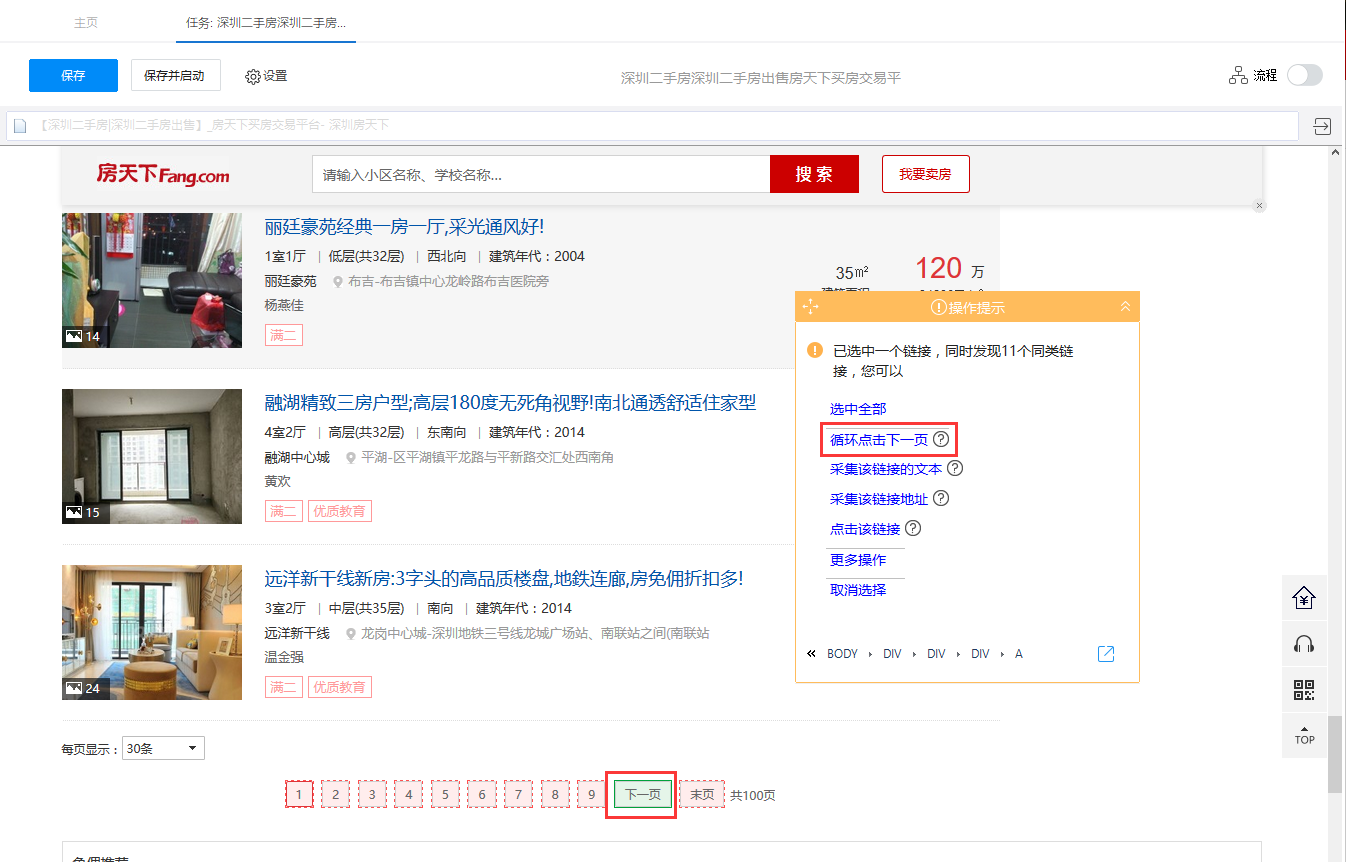Click the exit arrow icon beside address bar

[1322, 126]
